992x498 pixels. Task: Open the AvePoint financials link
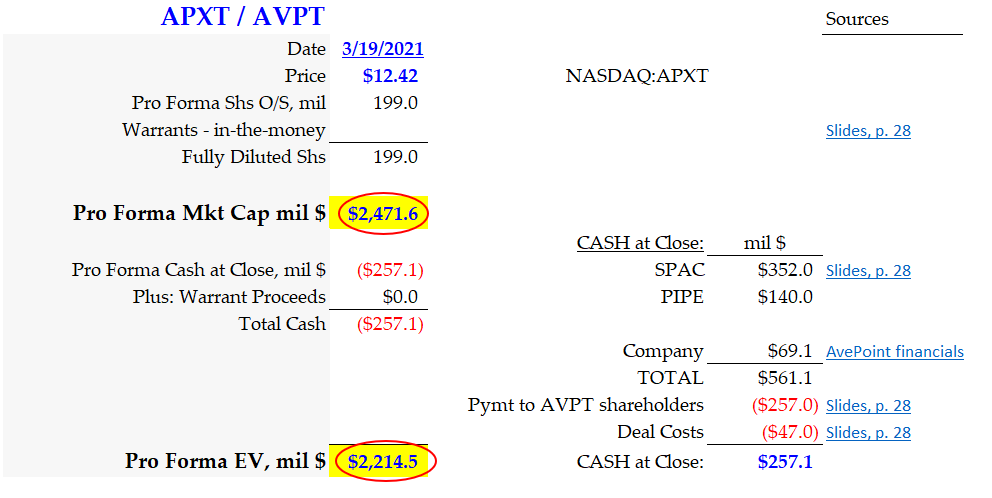click(894, 352)
